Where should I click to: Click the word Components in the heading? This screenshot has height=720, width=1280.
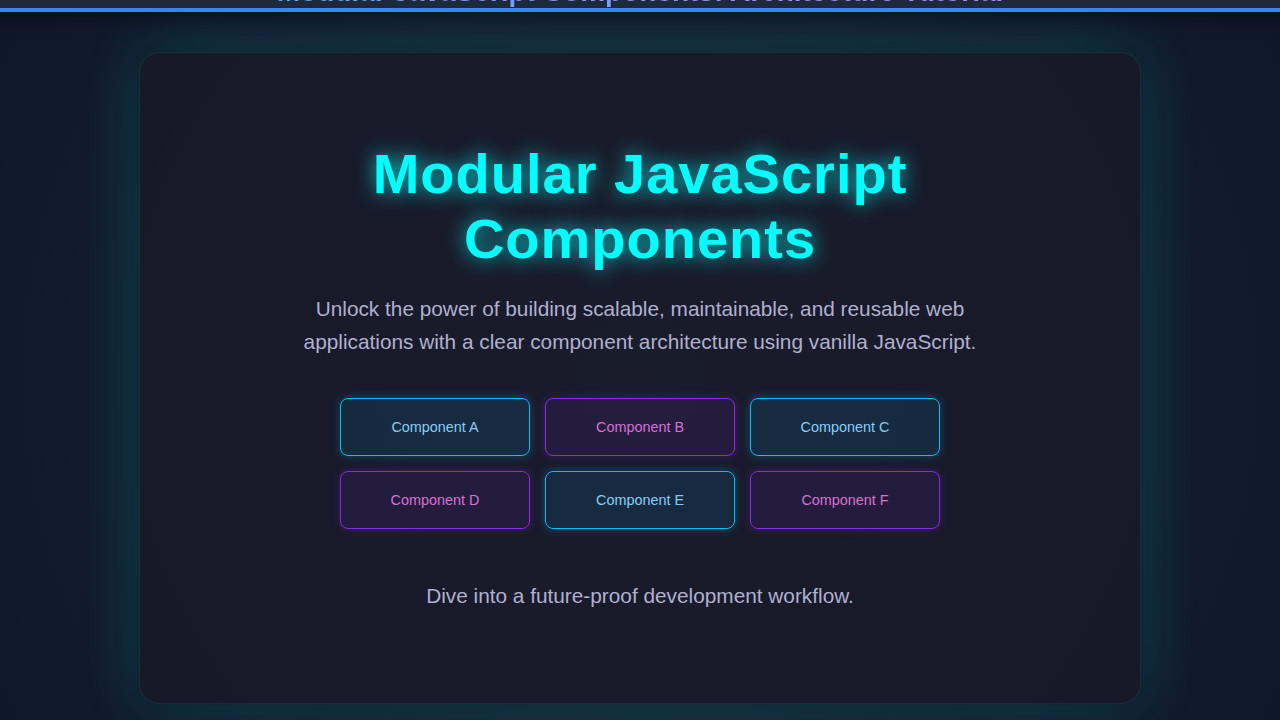[x=639, y=240]
